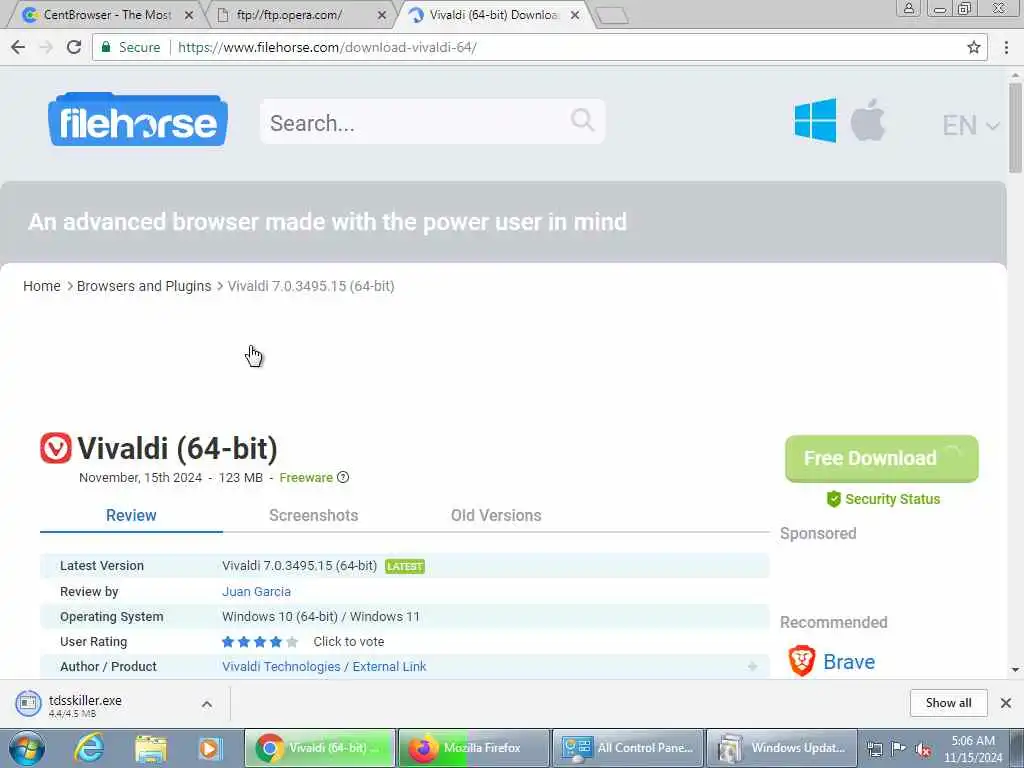Rate with the fifth star

click(292, 642)
